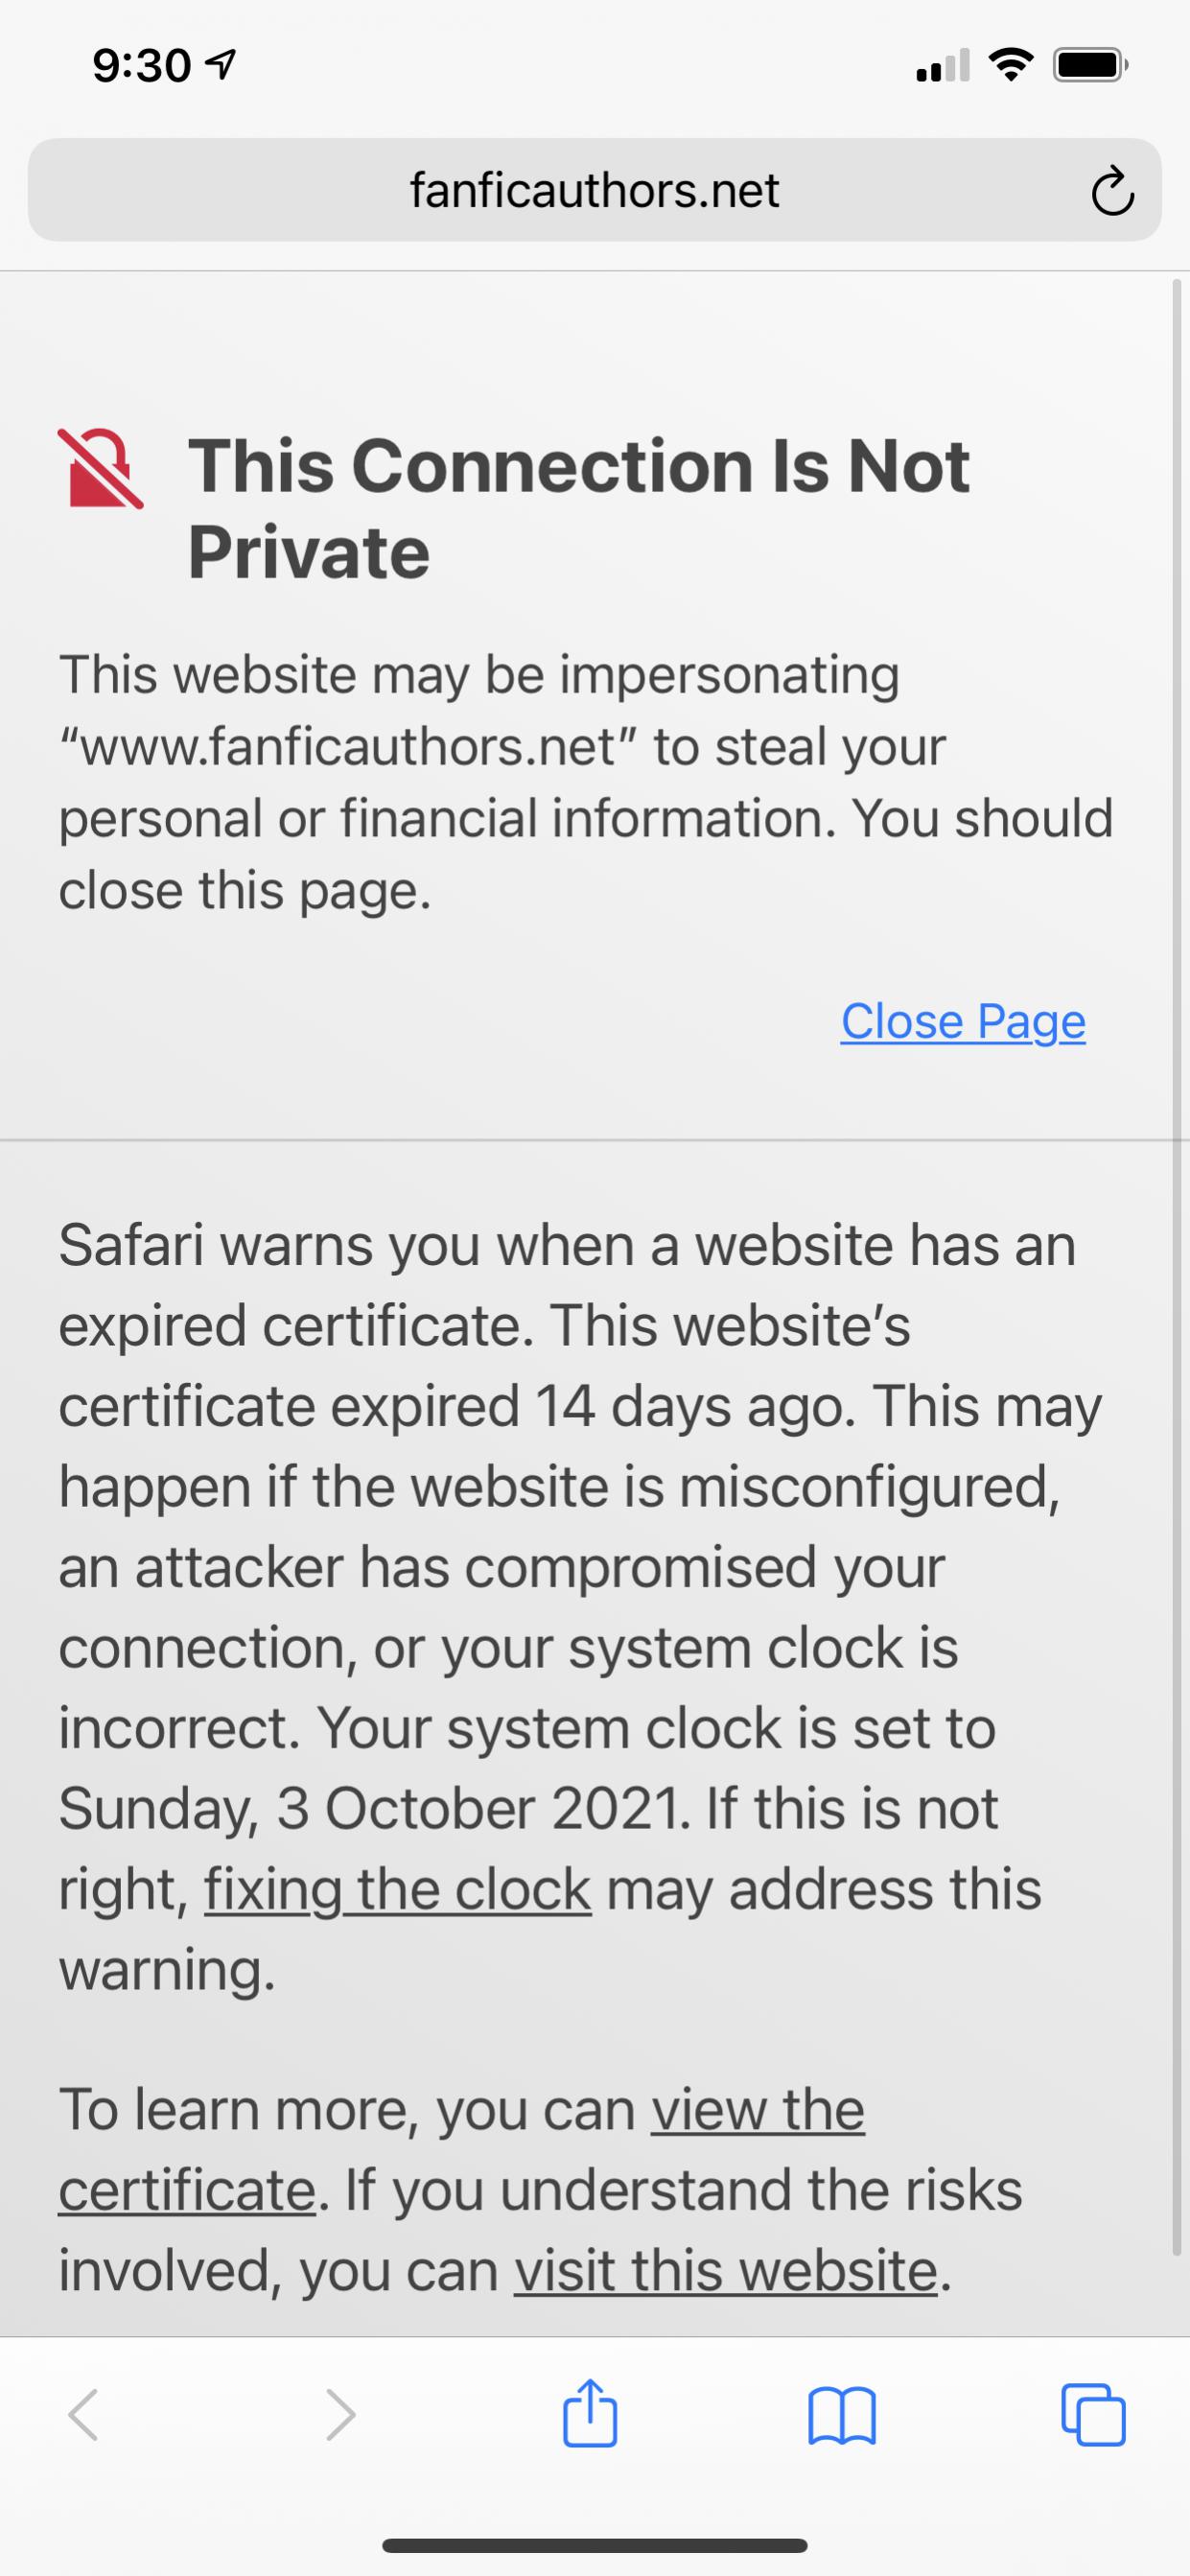Tap the battery indicator in status bar

point(1090,66)
